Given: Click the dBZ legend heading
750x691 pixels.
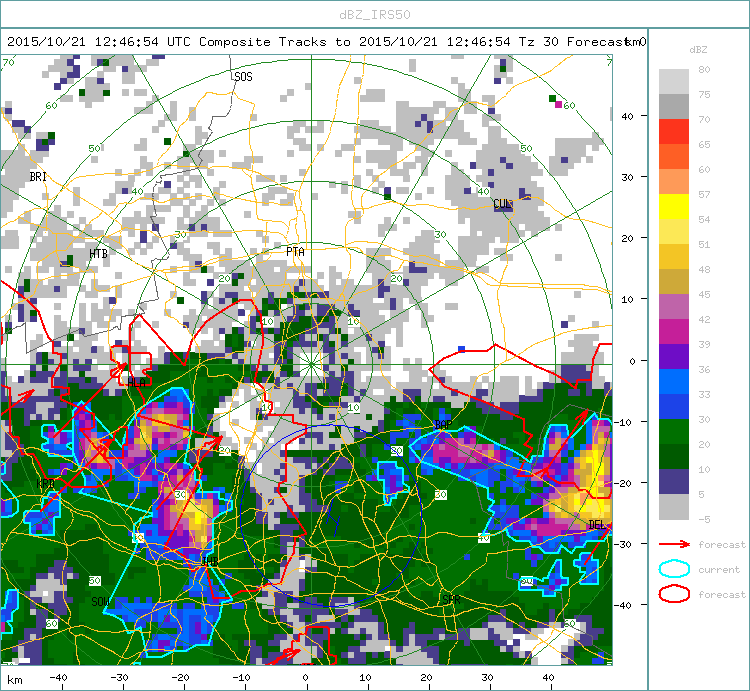Looking at the screenshot, I should [698, 50].
